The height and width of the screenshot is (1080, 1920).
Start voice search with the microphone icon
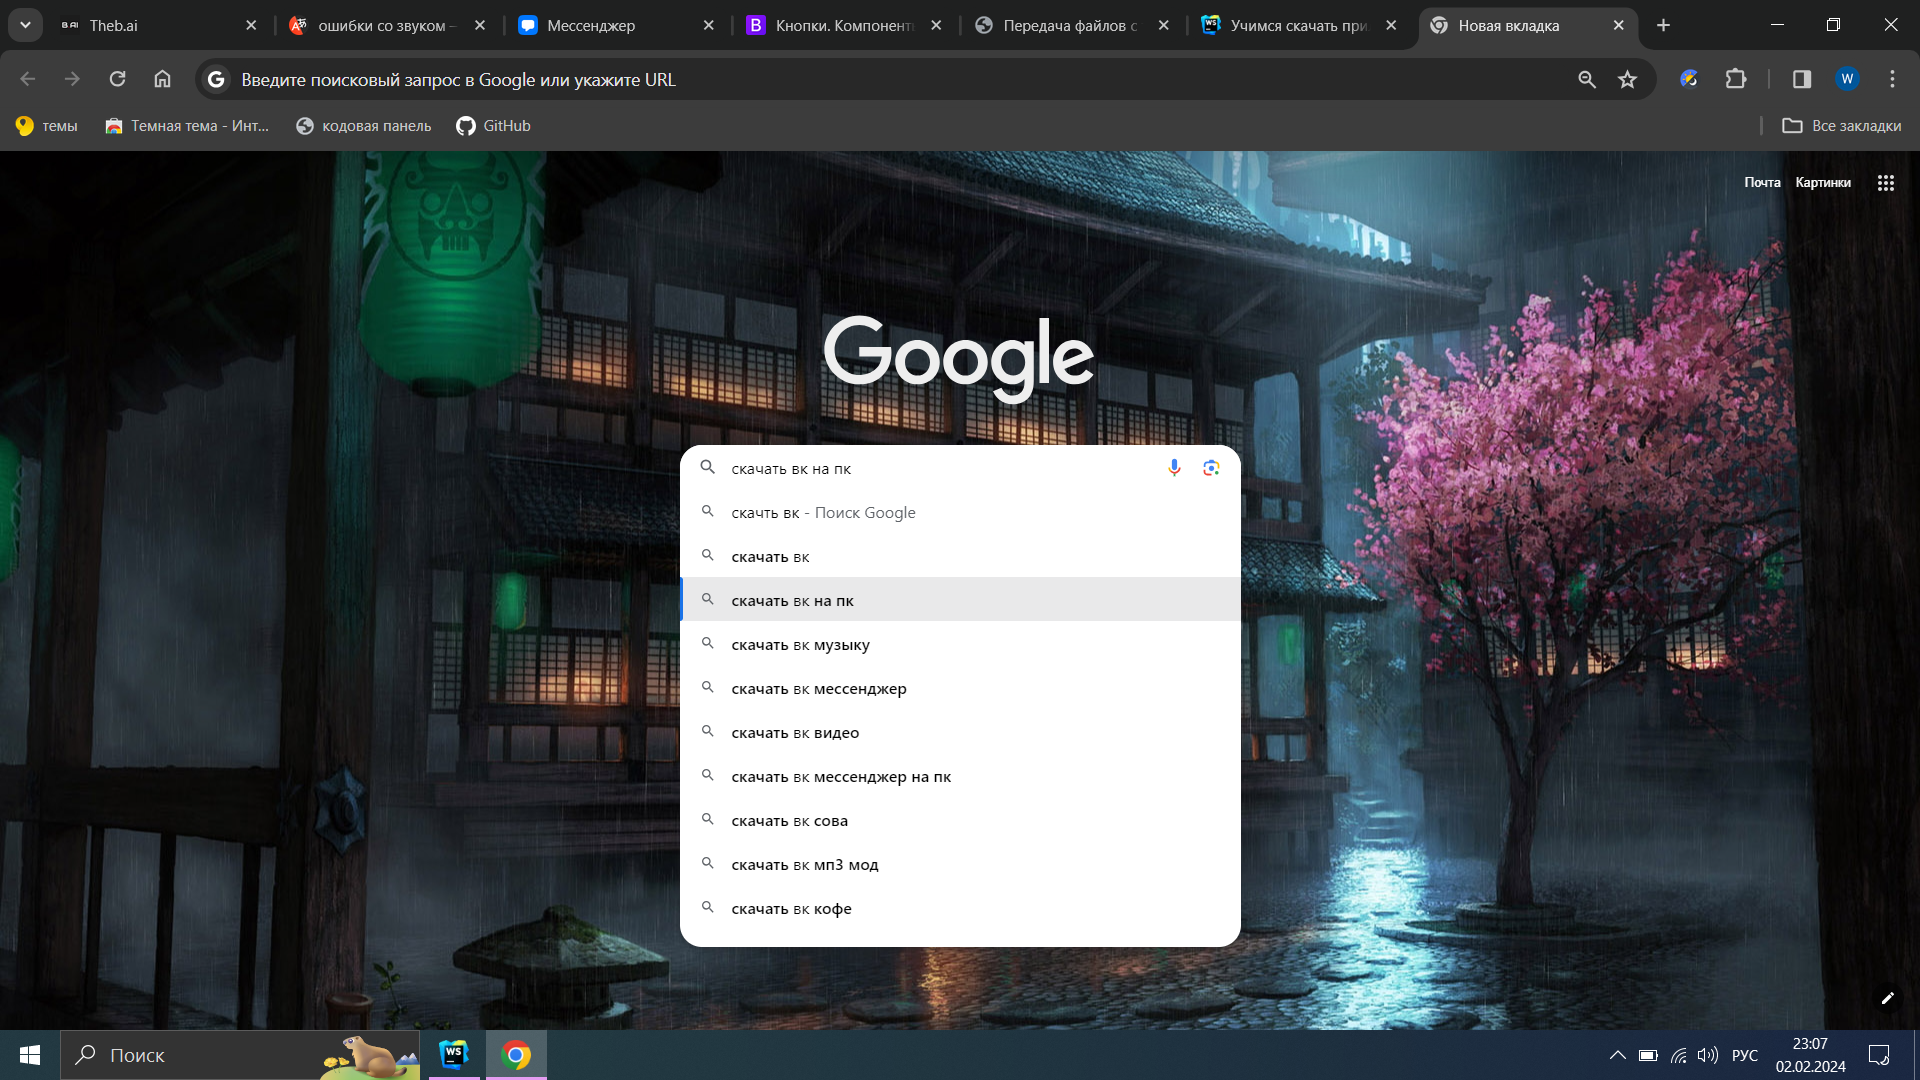[x=1174, y=468]
